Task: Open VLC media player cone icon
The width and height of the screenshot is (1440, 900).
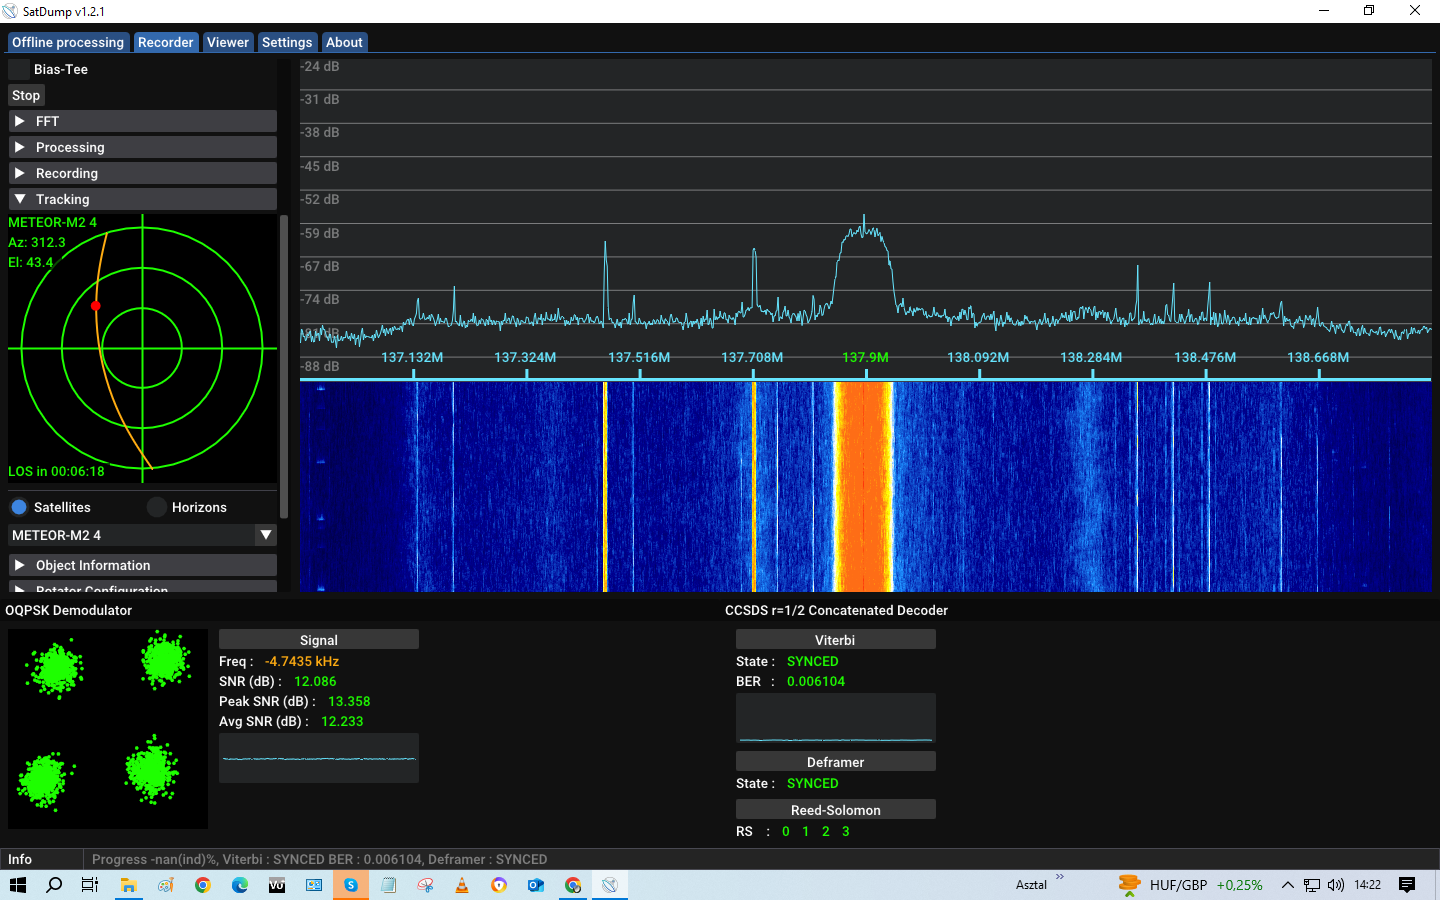Action: 462,885
